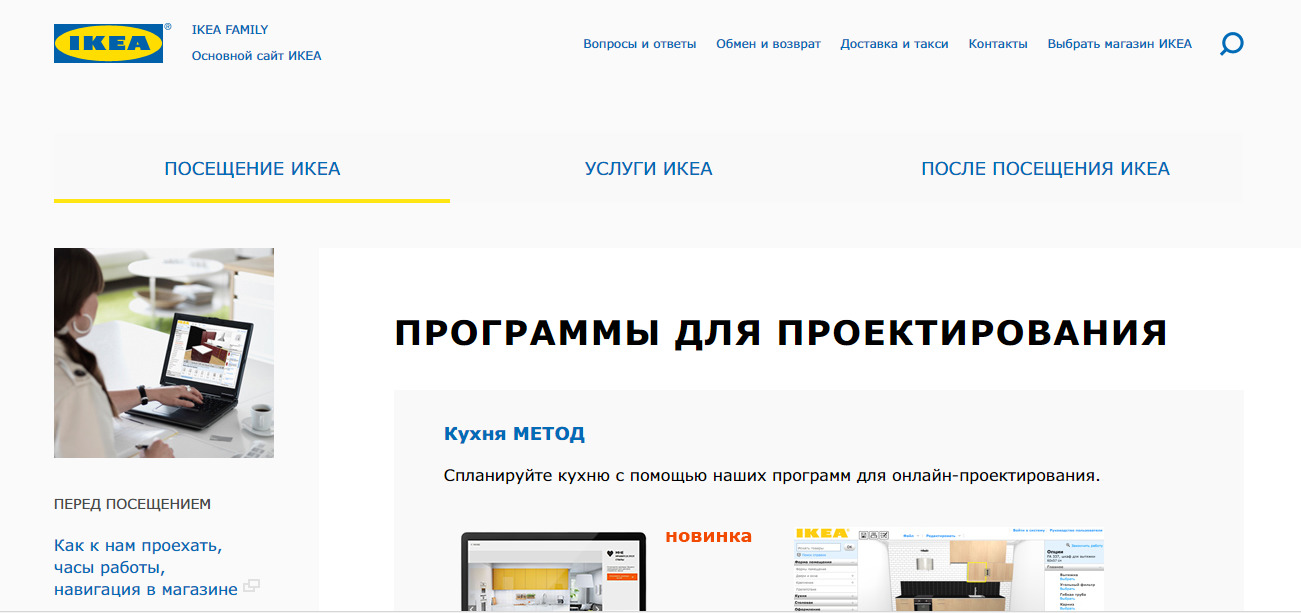Select Обмен и возврат in top menu
The width and height of the screenshot is (1301, 613).
click(768, 44)
